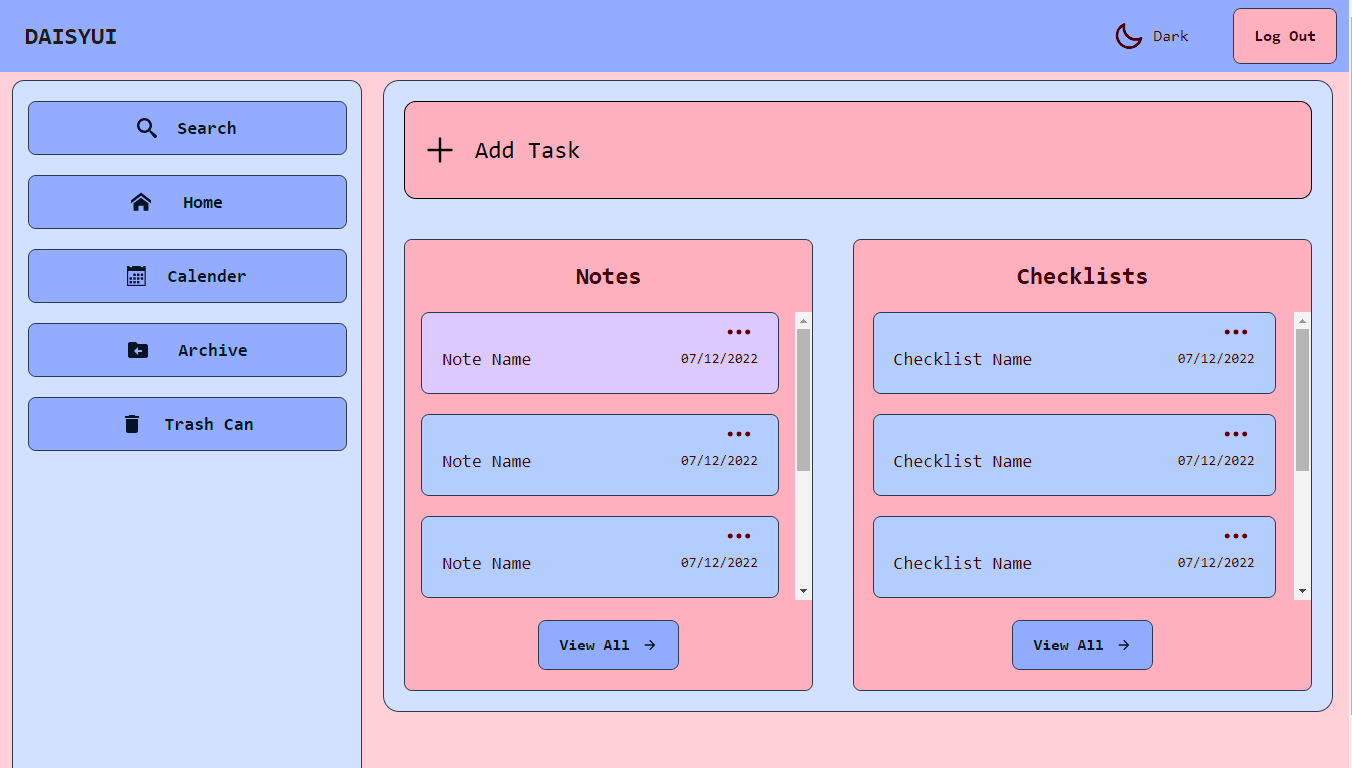Click the Checklists panel heading
This screenshot has width=1352, height=768.
click(x=1082, y=276)
